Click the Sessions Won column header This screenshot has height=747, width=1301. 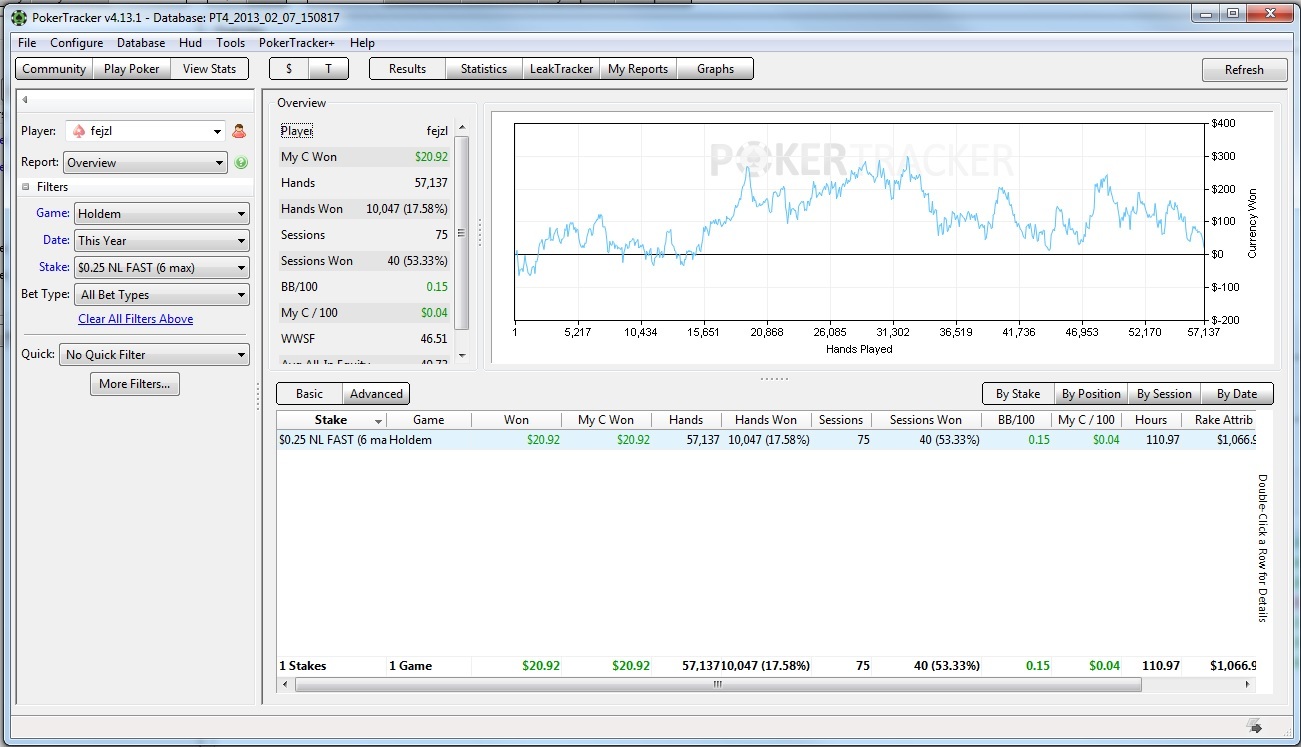click(926, 420)
